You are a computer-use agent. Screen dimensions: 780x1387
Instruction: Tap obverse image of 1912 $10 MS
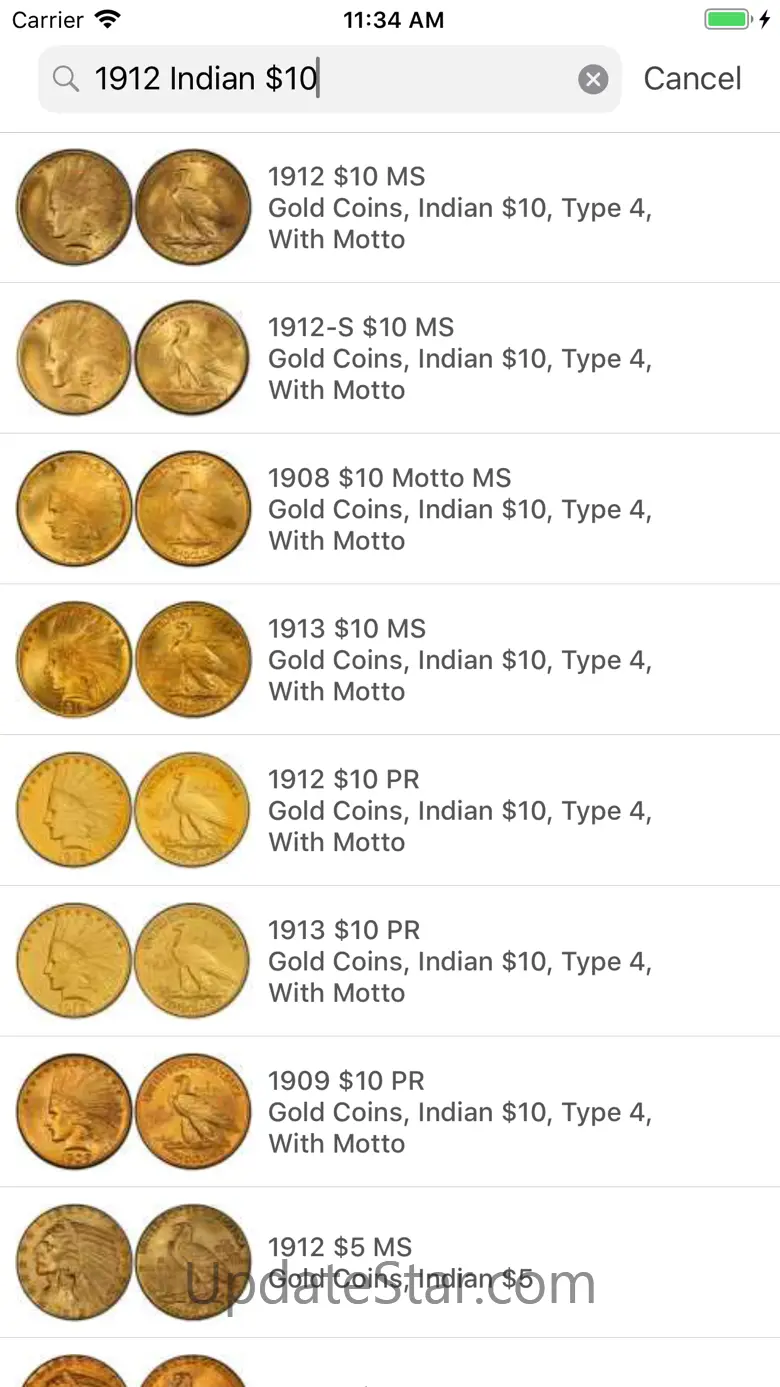74,207
